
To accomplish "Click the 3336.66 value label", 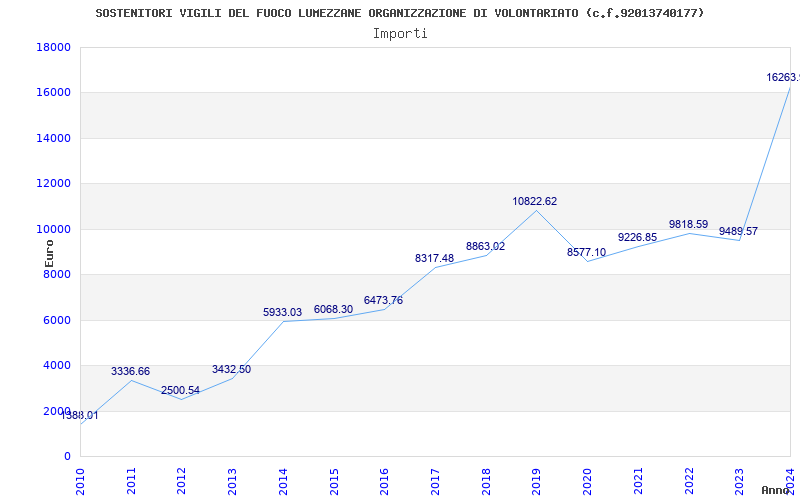I will (130, 371).
